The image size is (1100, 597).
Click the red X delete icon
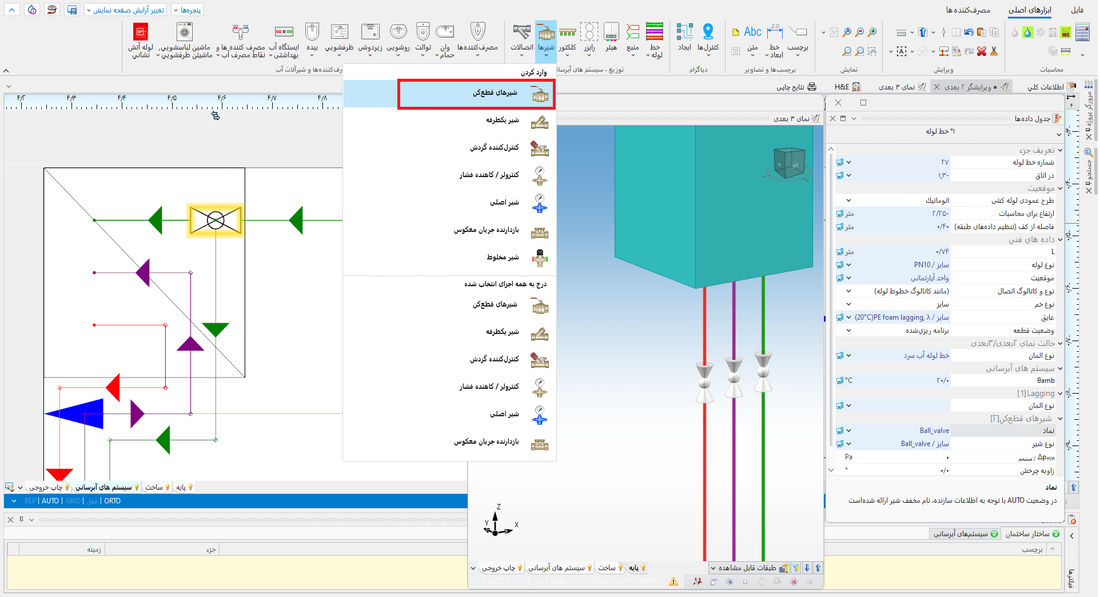click(x=981, y=51)
